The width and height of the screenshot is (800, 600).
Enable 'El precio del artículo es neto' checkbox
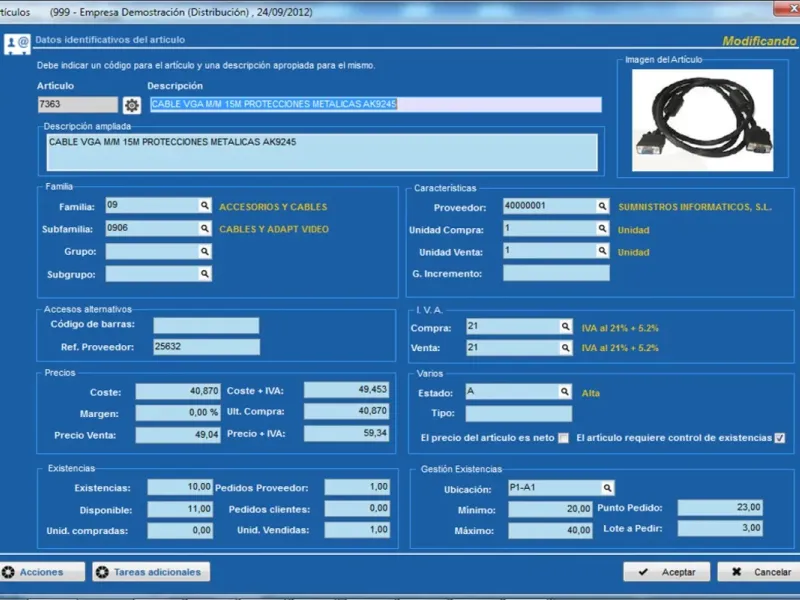(564, 438)
